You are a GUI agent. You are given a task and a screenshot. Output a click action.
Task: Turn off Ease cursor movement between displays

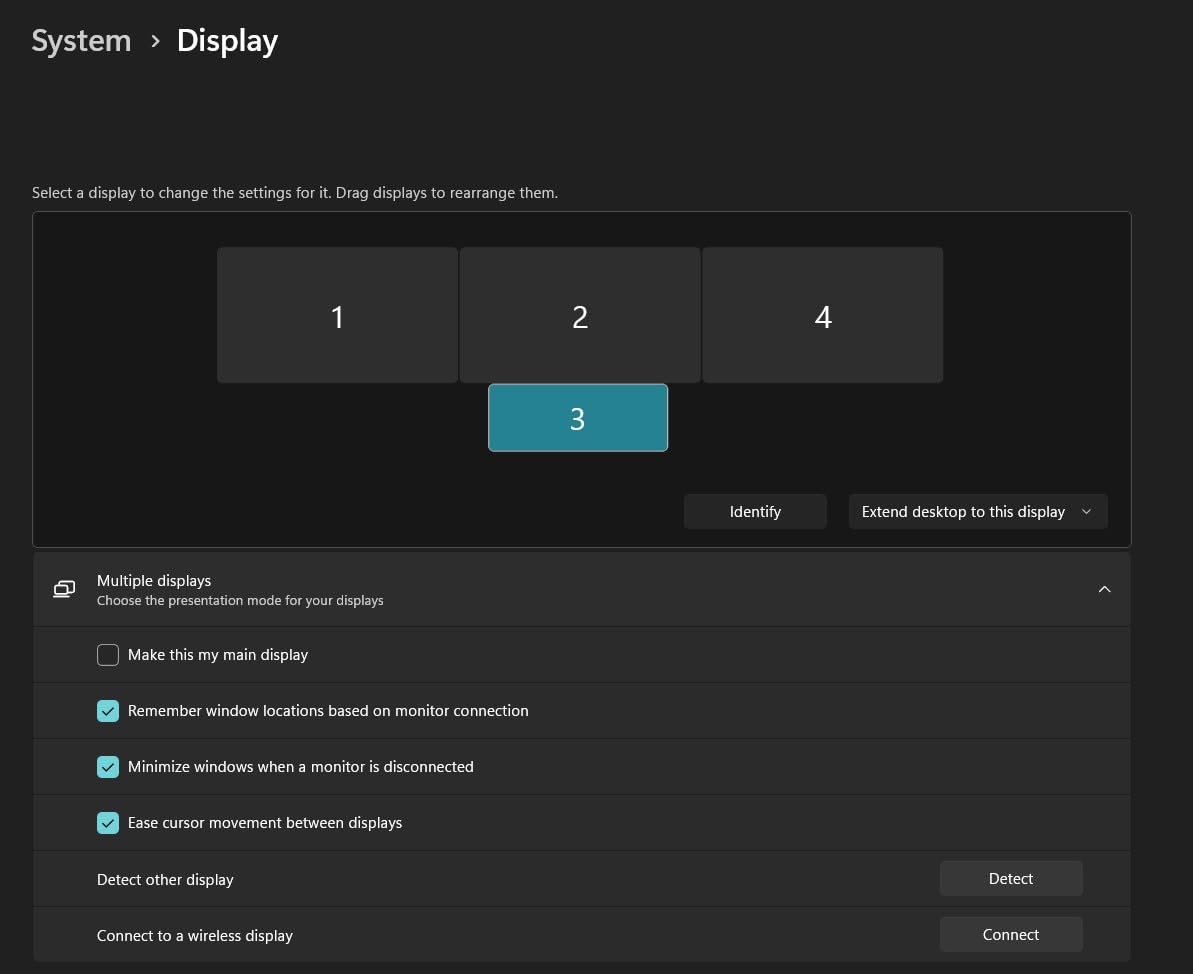click(108, 823)
